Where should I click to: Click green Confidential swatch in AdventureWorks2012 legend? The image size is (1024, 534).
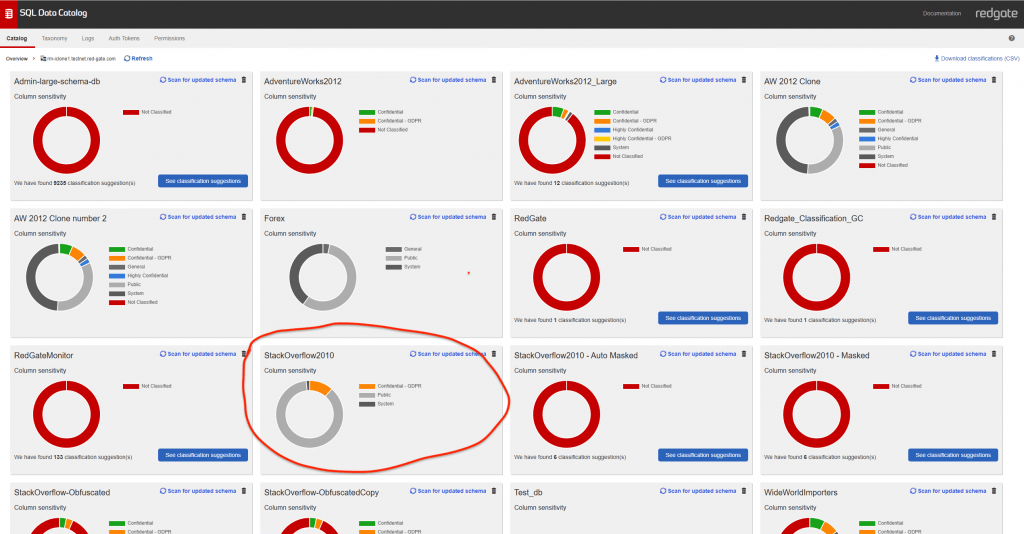coord(367,112)
